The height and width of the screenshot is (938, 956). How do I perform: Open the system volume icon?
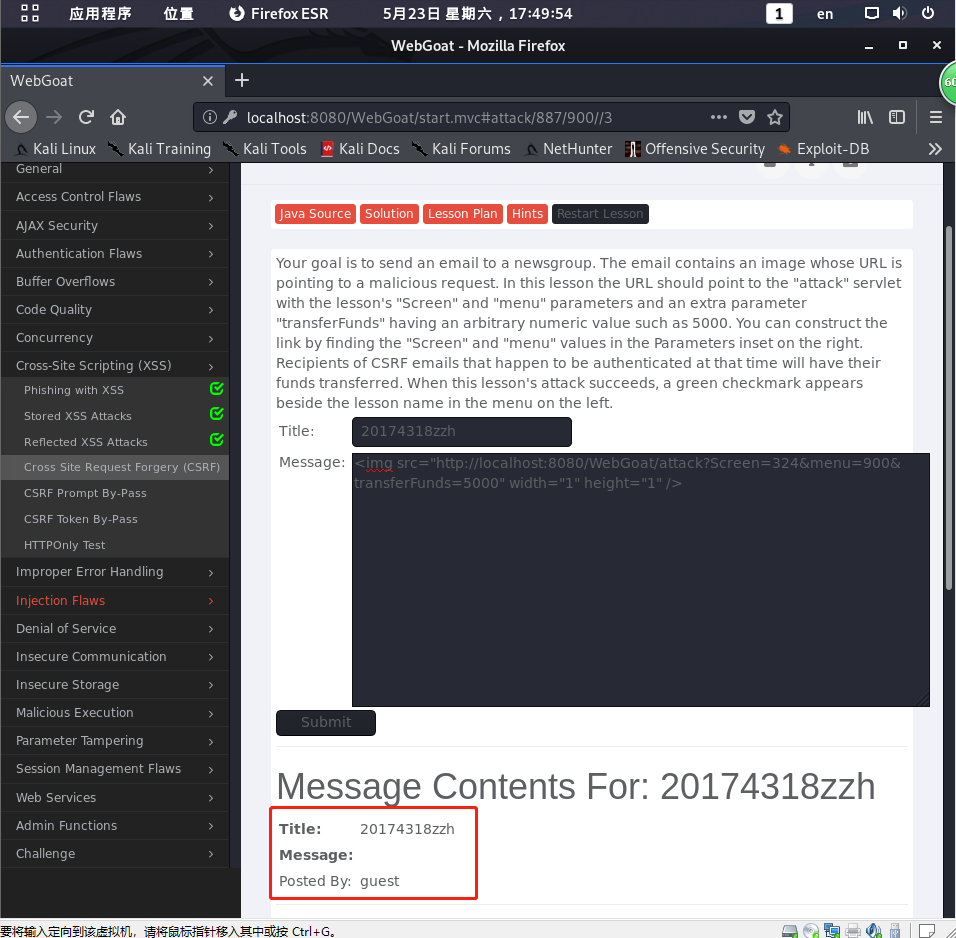(x=900, y=13)
